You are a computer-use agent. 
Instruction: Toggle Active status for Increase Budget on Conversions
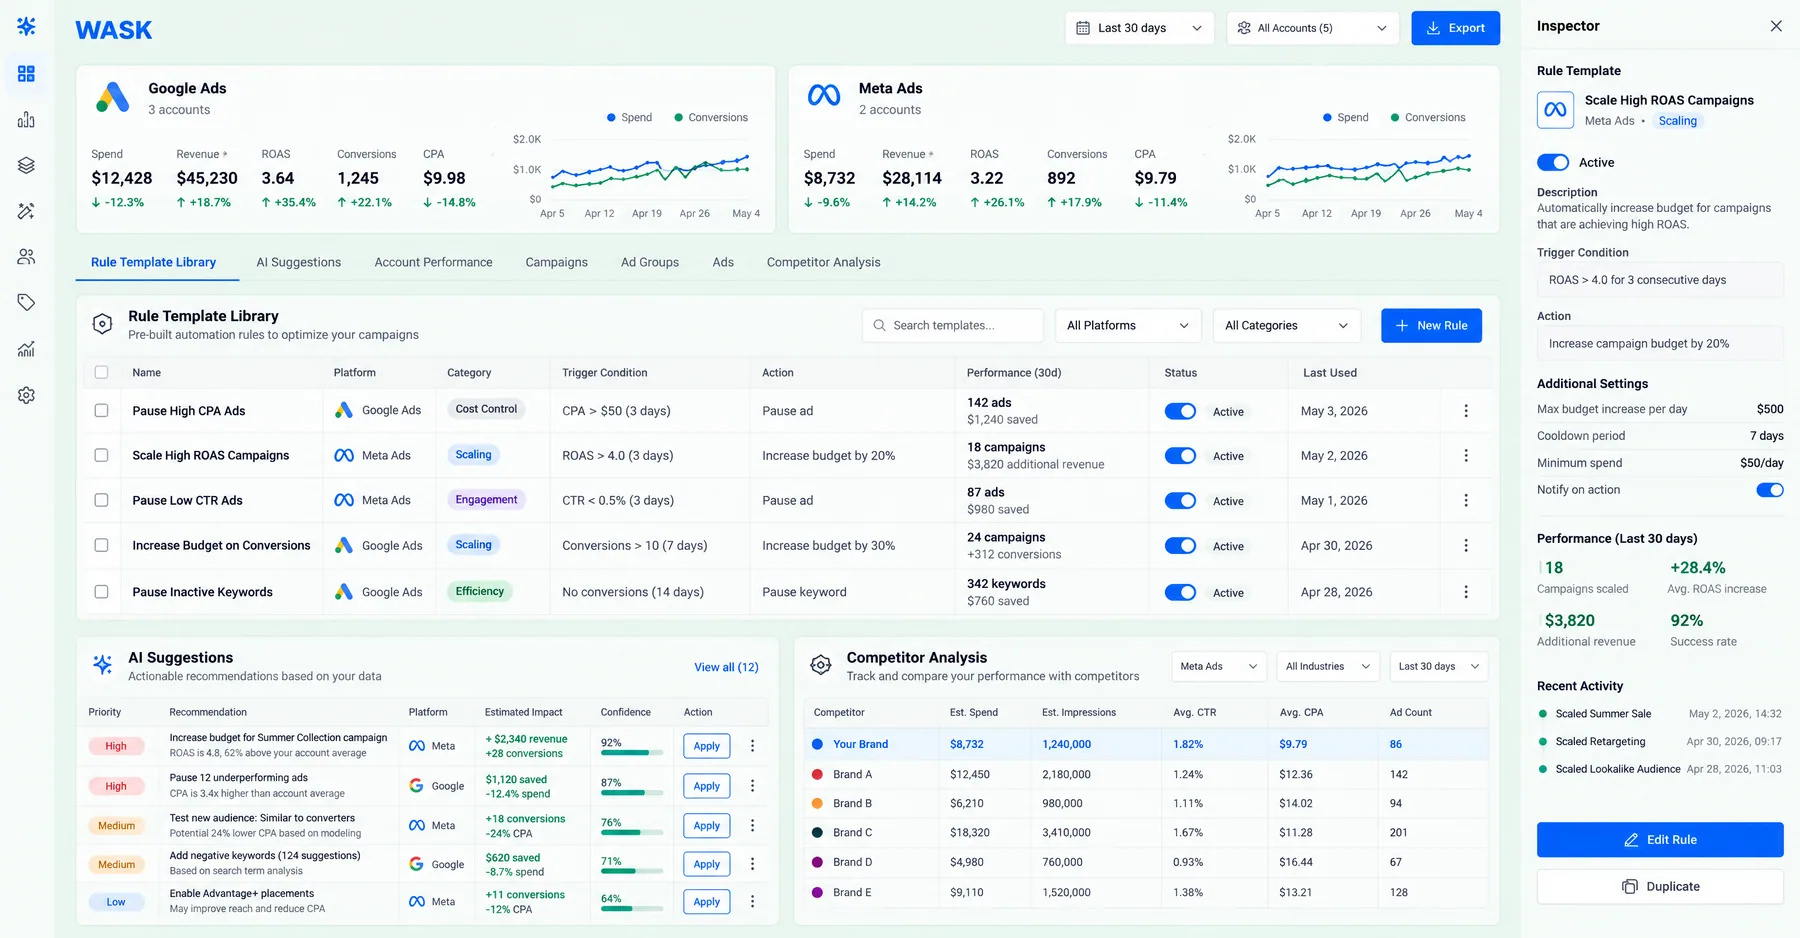click(1180, 546)
